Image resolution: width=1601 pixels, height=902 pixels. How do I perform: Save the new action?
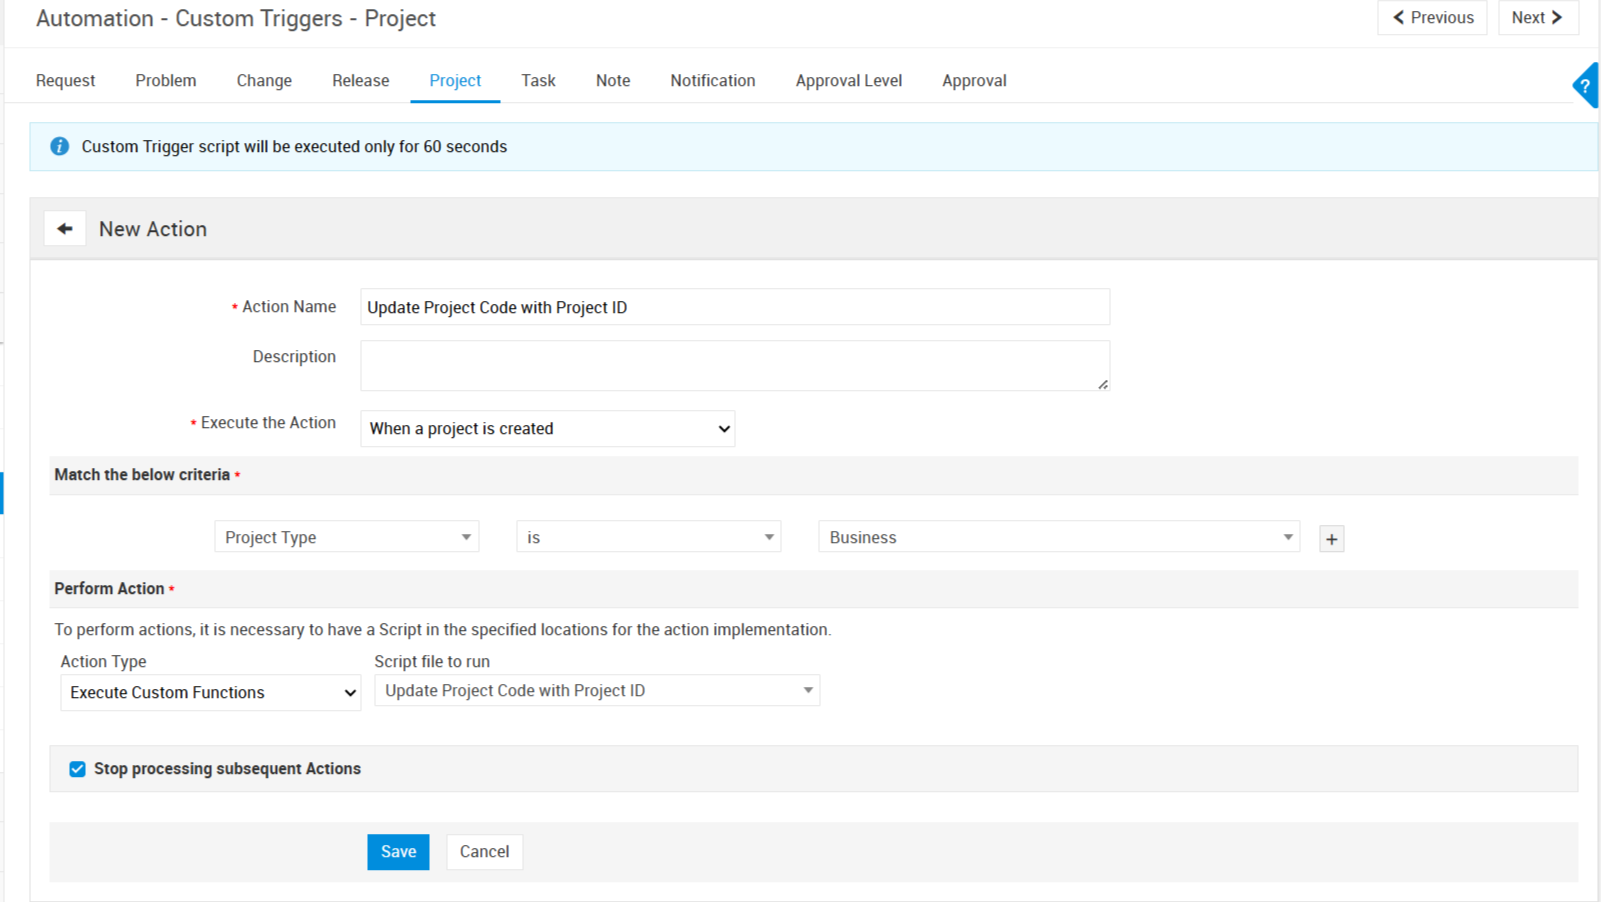[398, 852]
